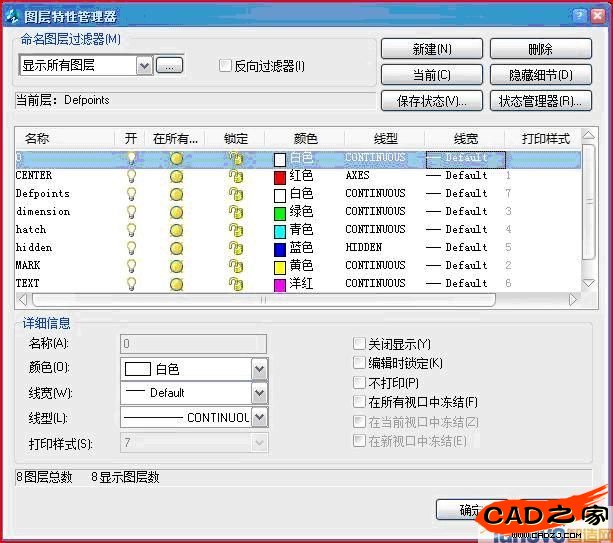Image resolution: width=613 pixels, height=543 pixels.
Task: Click the red color swatch of CENTER layer
Action: (x=280, y=176)
